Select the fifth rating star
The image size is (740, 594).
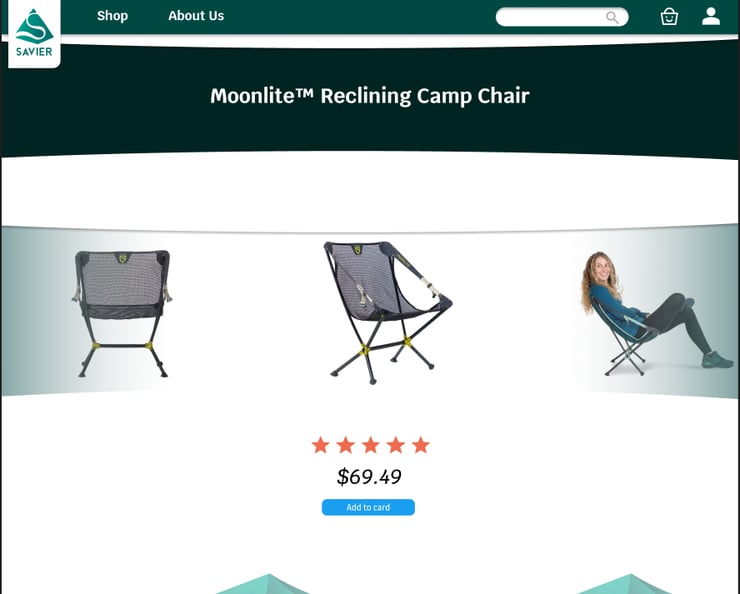(420, 445)
